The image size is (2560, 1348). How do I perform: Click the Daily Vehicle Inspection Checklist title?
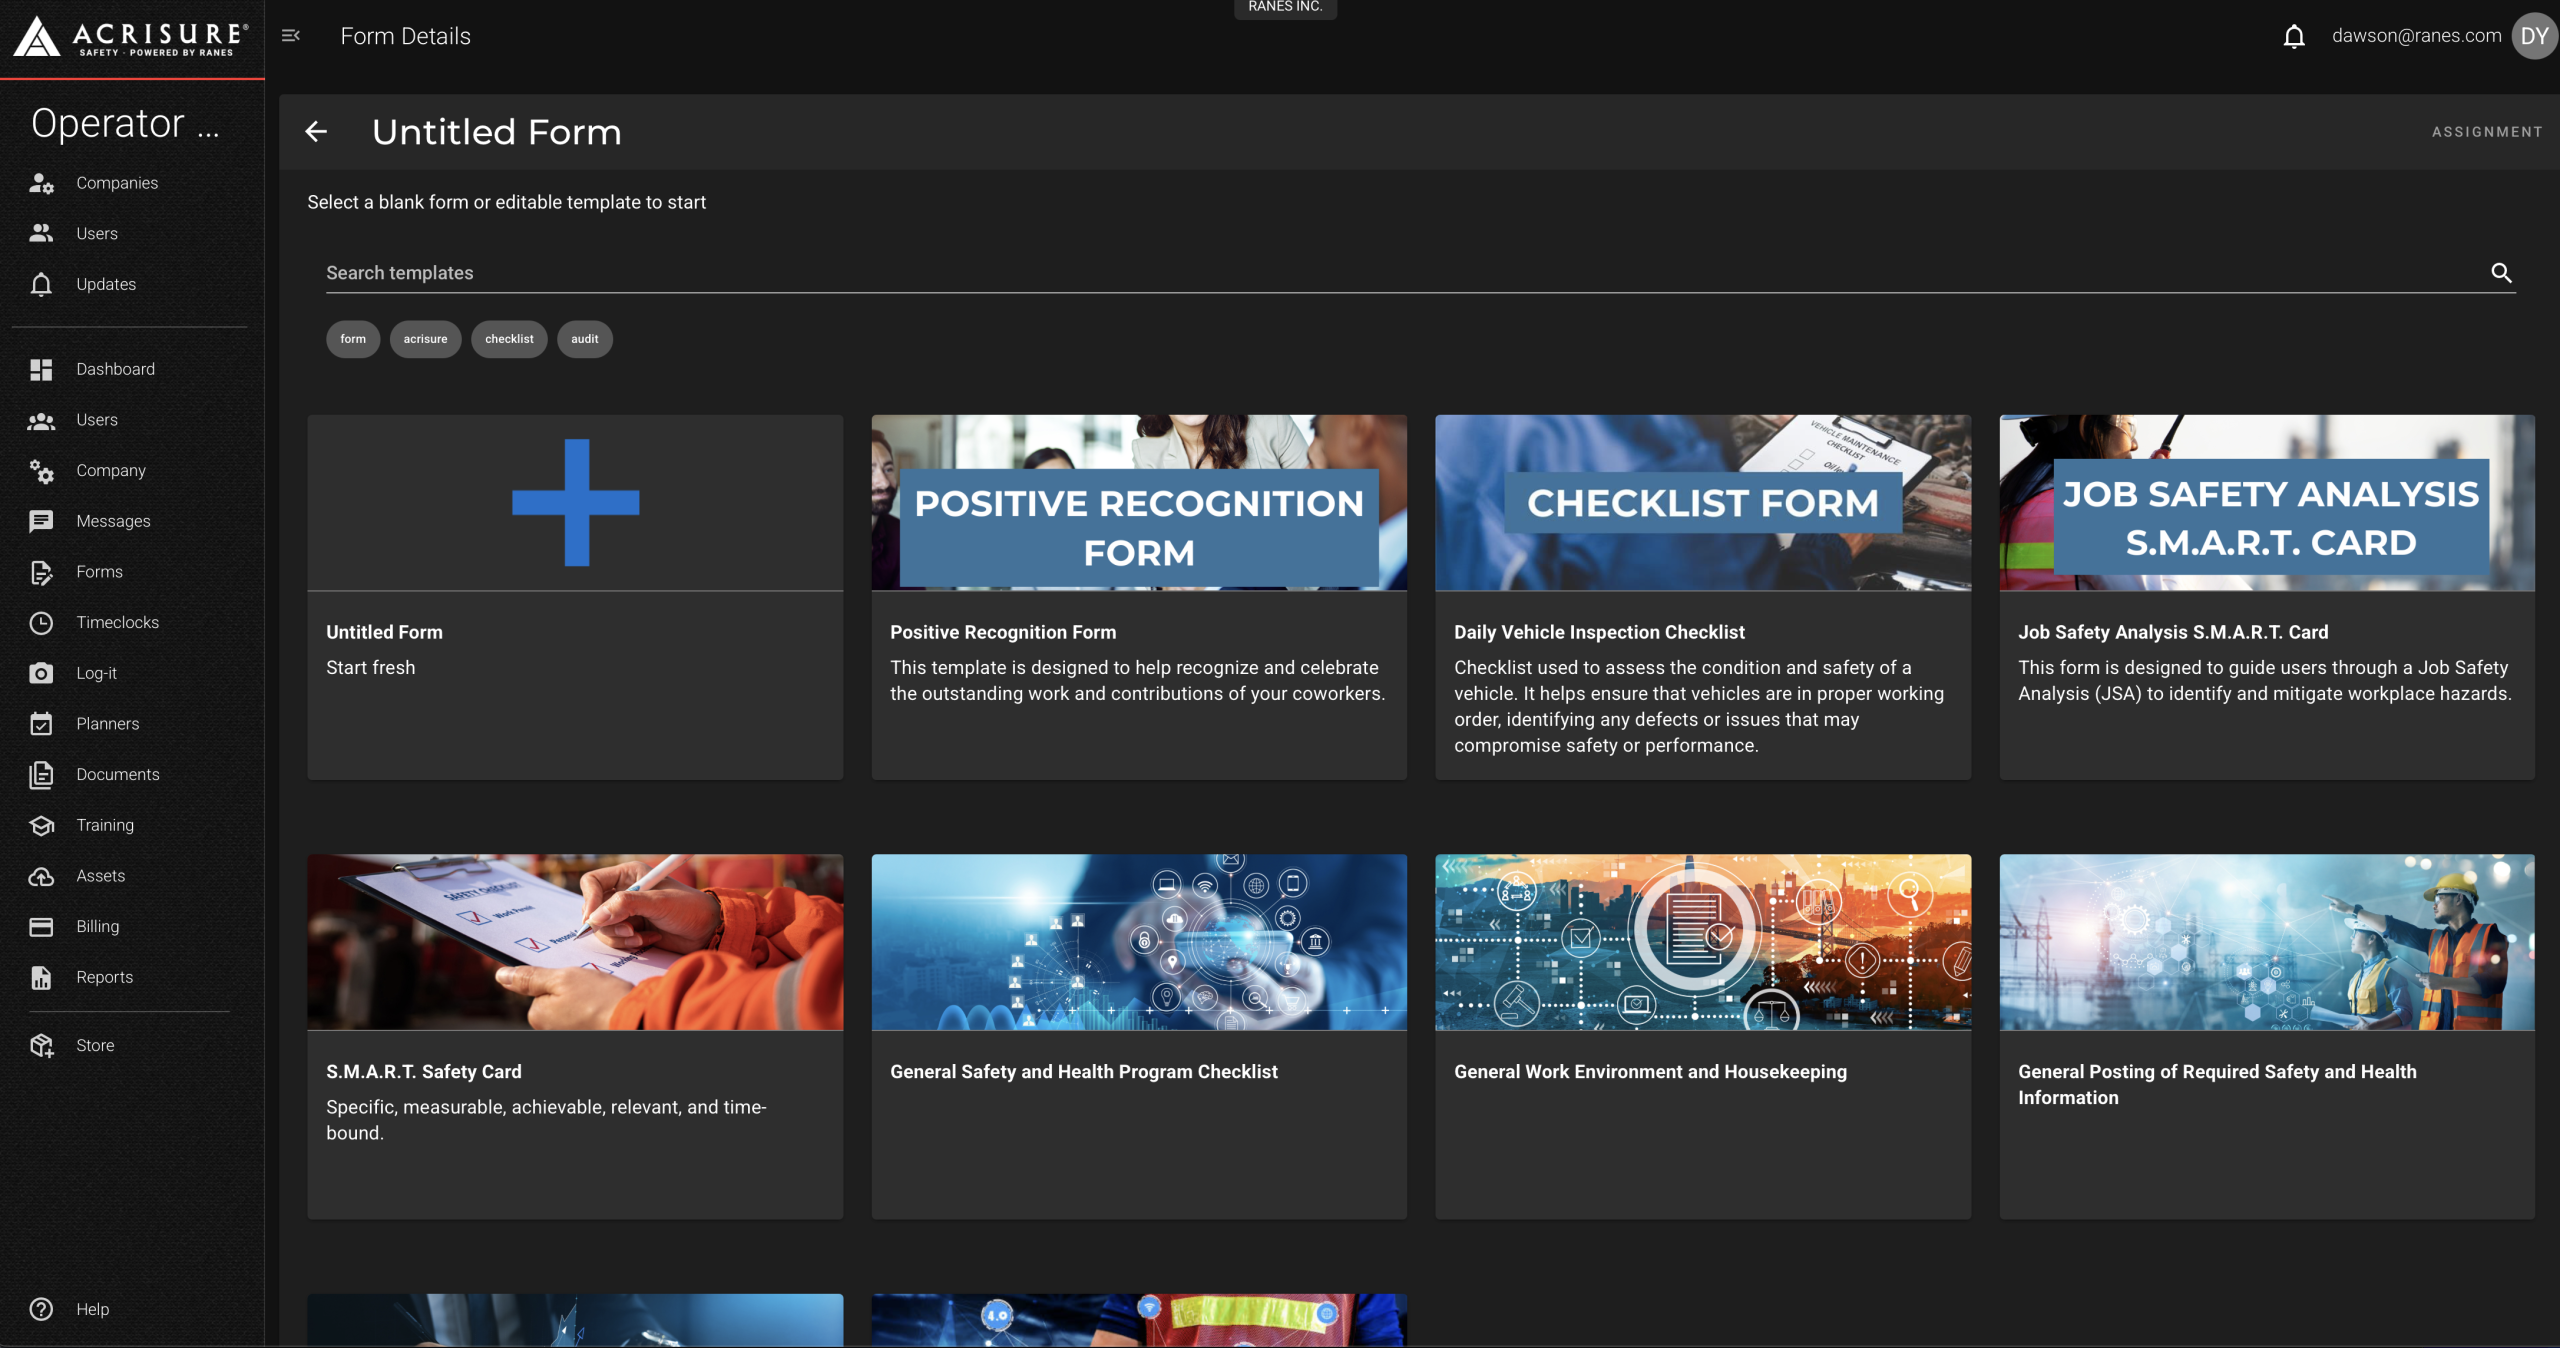click(x=1599, y=632)
